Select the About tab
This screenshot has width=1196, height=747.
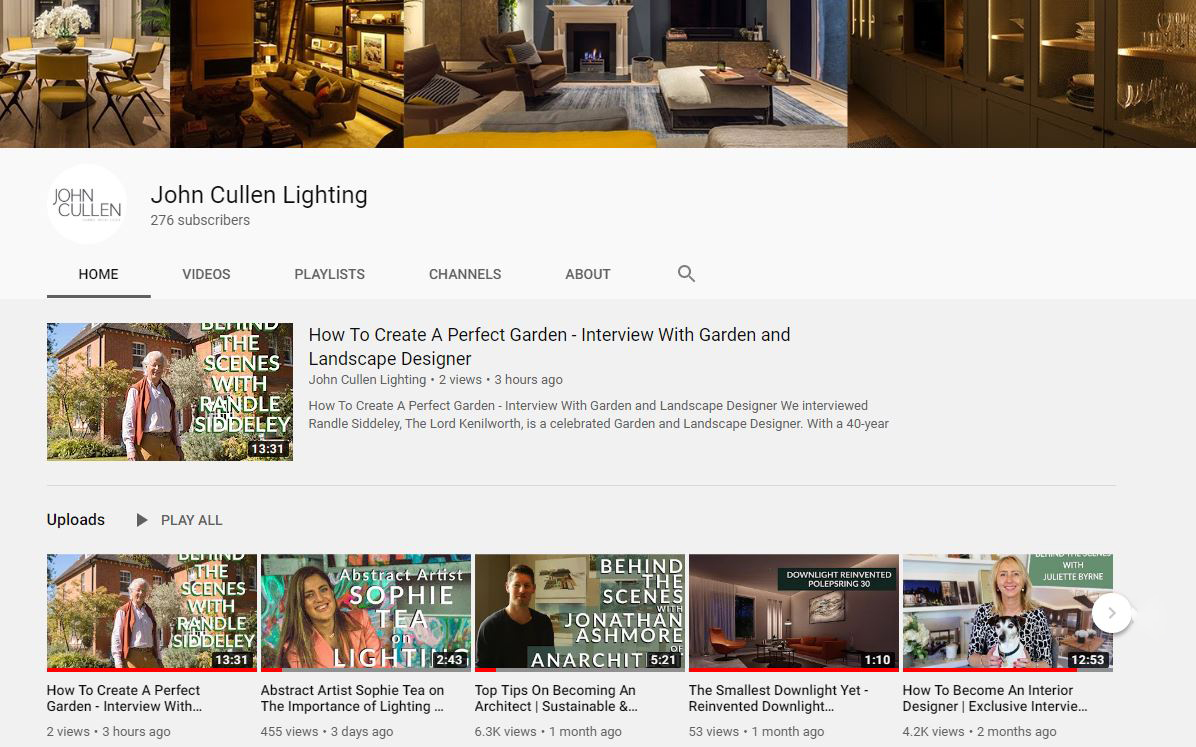587,275
